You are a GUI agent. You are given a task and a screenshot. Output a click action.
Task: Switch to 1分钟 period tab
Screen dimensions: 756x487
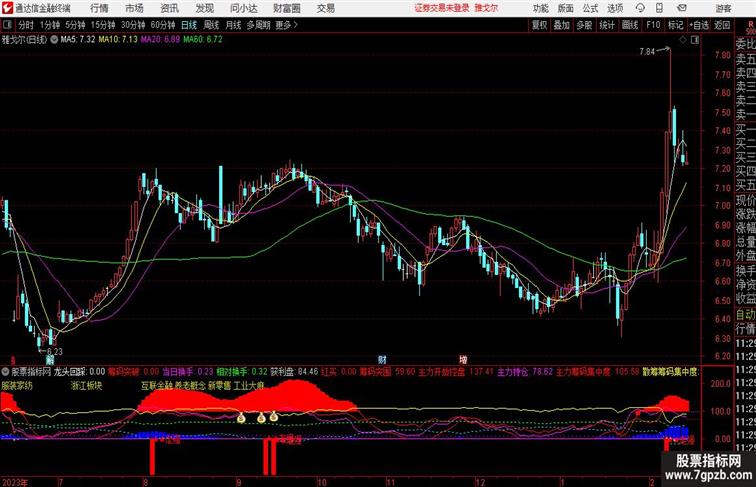pos(50,25)
